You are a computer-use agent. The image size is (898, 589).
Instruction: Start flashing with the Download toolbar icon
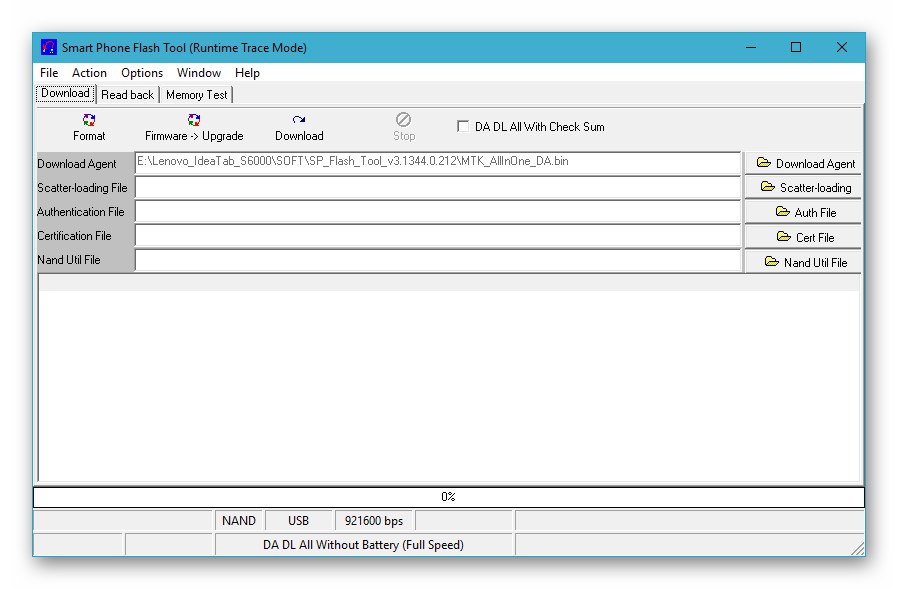[x=299, y=120]
